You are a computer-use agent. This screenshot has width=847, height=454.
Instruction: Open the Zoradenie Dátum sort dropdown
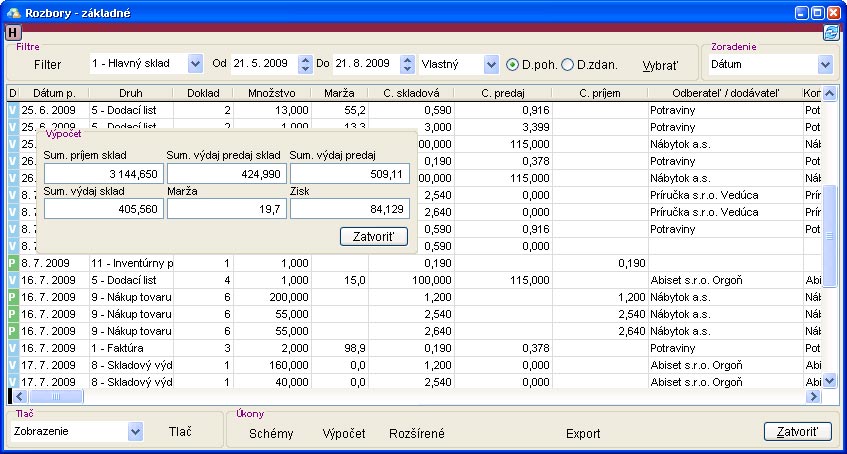(x=825, y=64)
